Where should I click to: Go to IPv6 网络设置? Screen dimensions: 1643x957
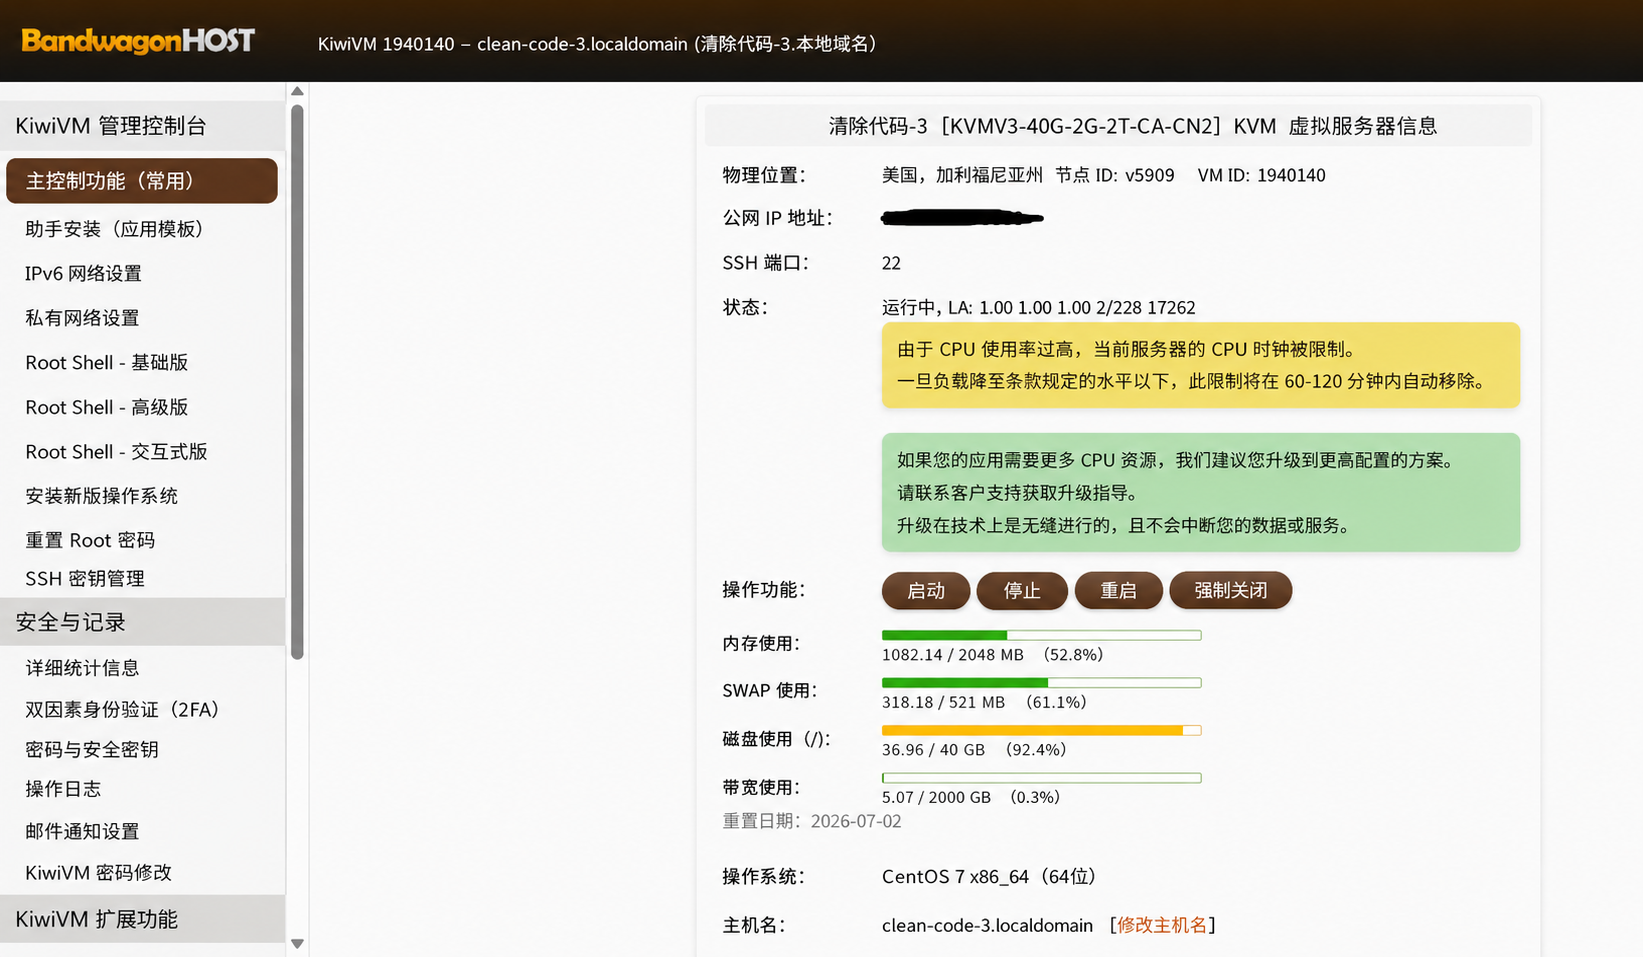[x=83, y=273]
